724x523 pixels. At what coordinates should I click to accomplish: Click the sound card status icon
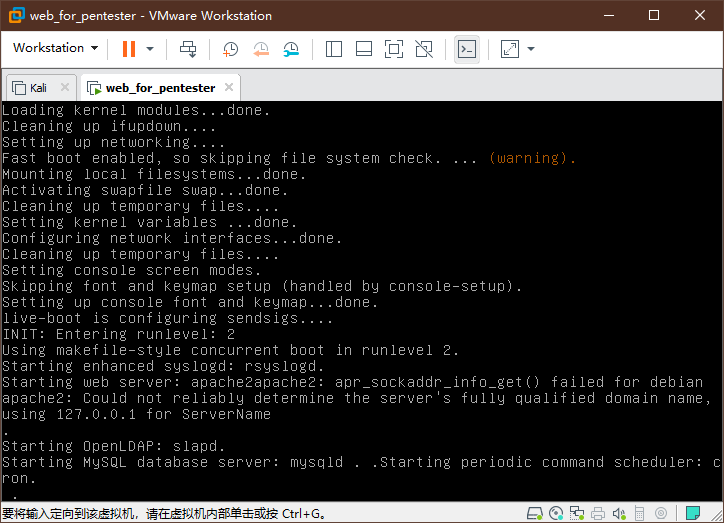click(619, 513)
